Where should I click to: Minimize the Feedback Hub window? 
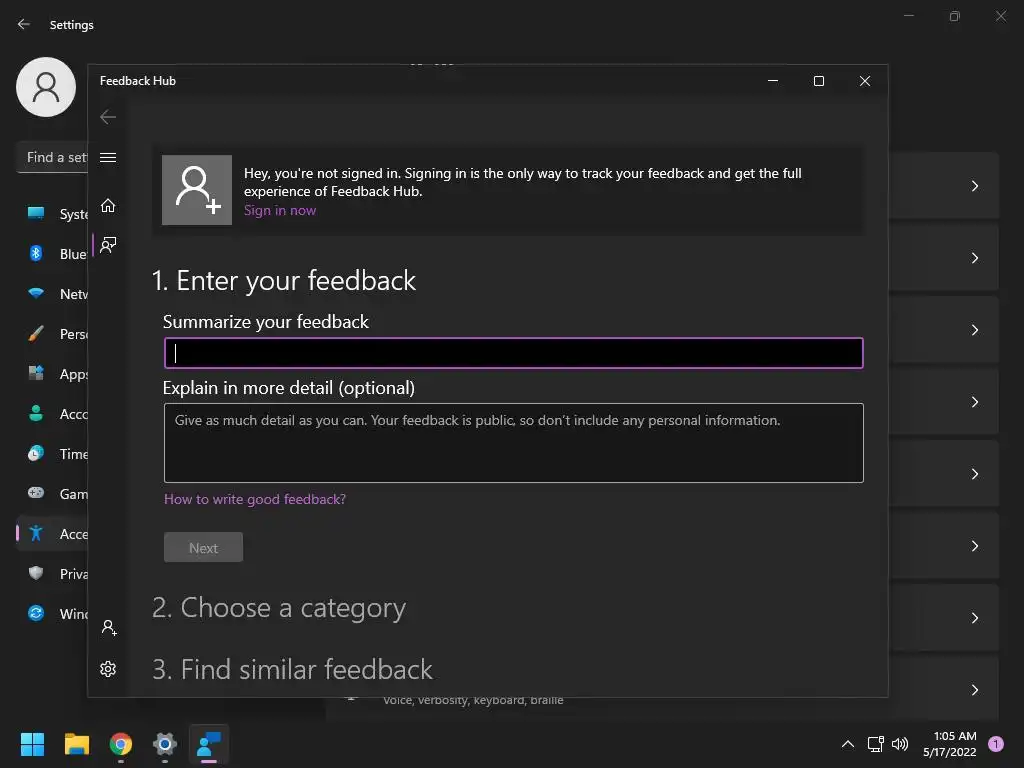(773, 81)
